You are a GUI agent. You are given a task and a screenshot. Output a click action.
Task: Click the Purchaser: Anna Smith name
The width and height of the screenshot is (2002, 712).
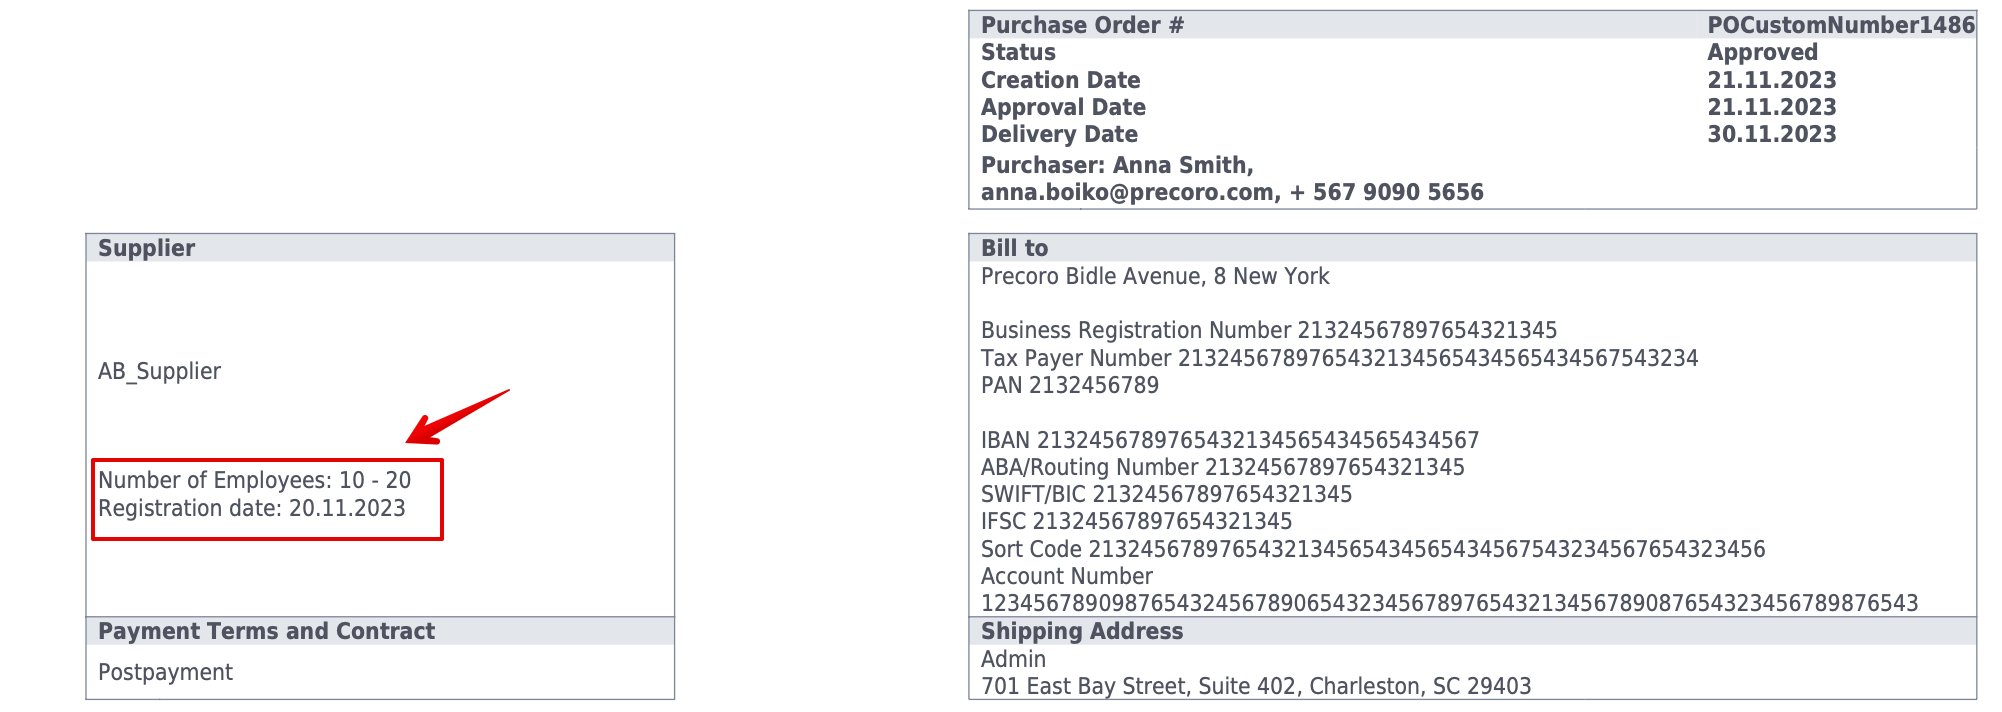pos(1116,165)
